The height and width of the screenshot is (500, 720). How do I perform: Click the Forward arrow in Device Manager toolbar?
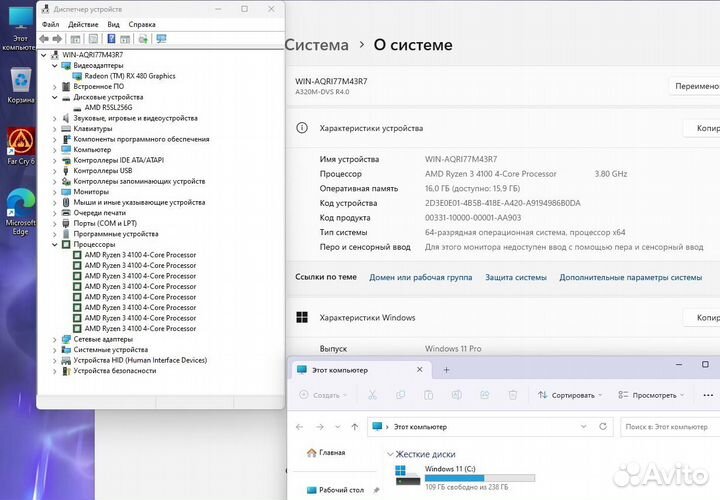(57, 39)
